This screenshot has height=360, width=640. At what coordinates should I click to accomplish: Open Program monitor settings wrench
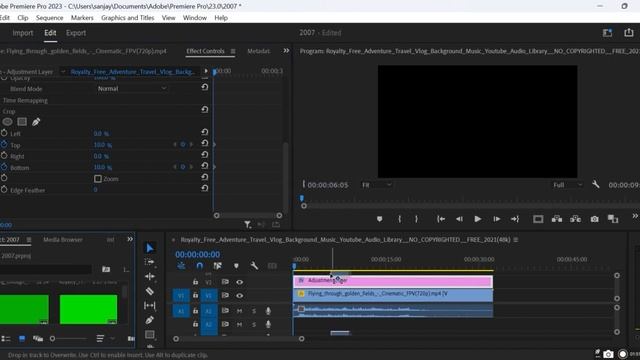596,184
